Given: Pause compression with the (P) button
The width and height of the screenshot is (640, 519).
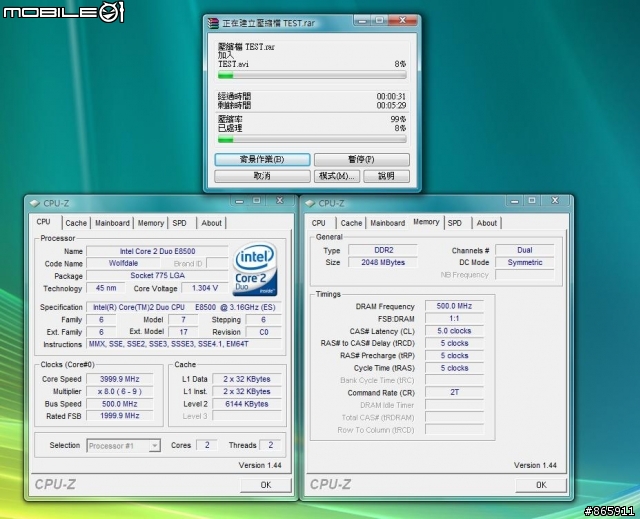Looking at the screenshot, I should pyautogui.click(x=362, y=160).
